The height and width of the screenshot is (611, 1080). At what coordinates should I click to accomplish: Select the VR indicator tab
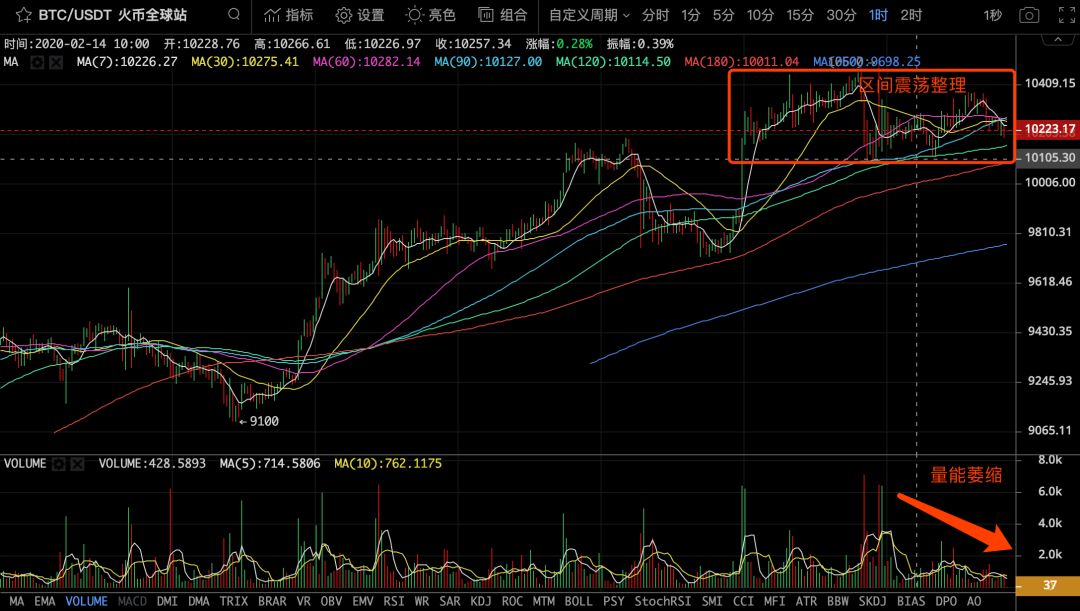pos(304,601)
